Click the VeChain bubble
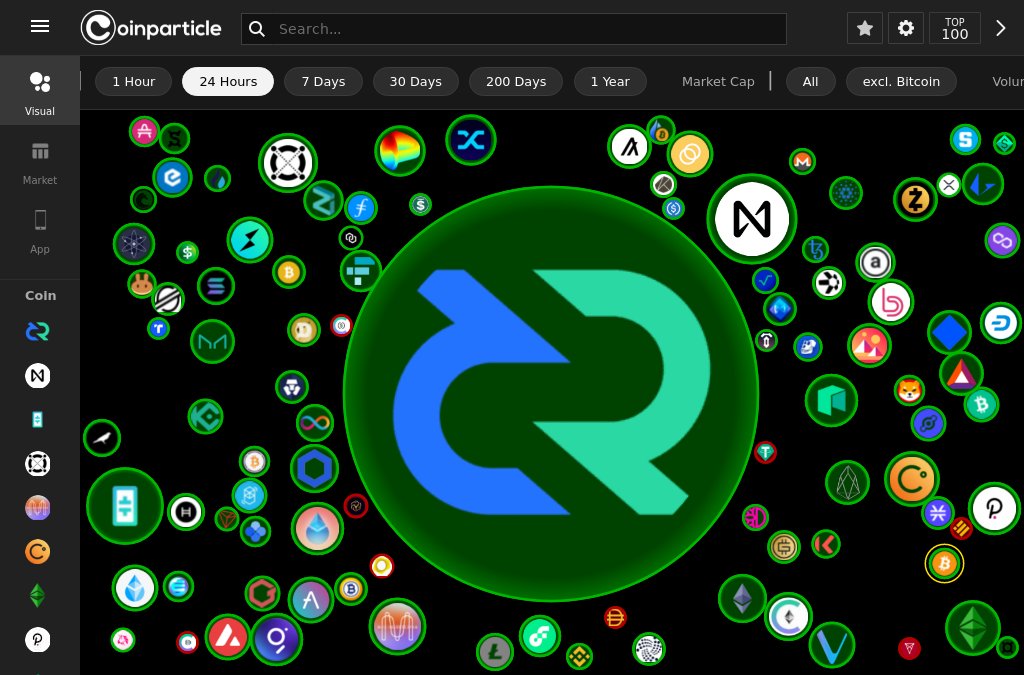Screen dimensions: 1024x675 point(832,646)
